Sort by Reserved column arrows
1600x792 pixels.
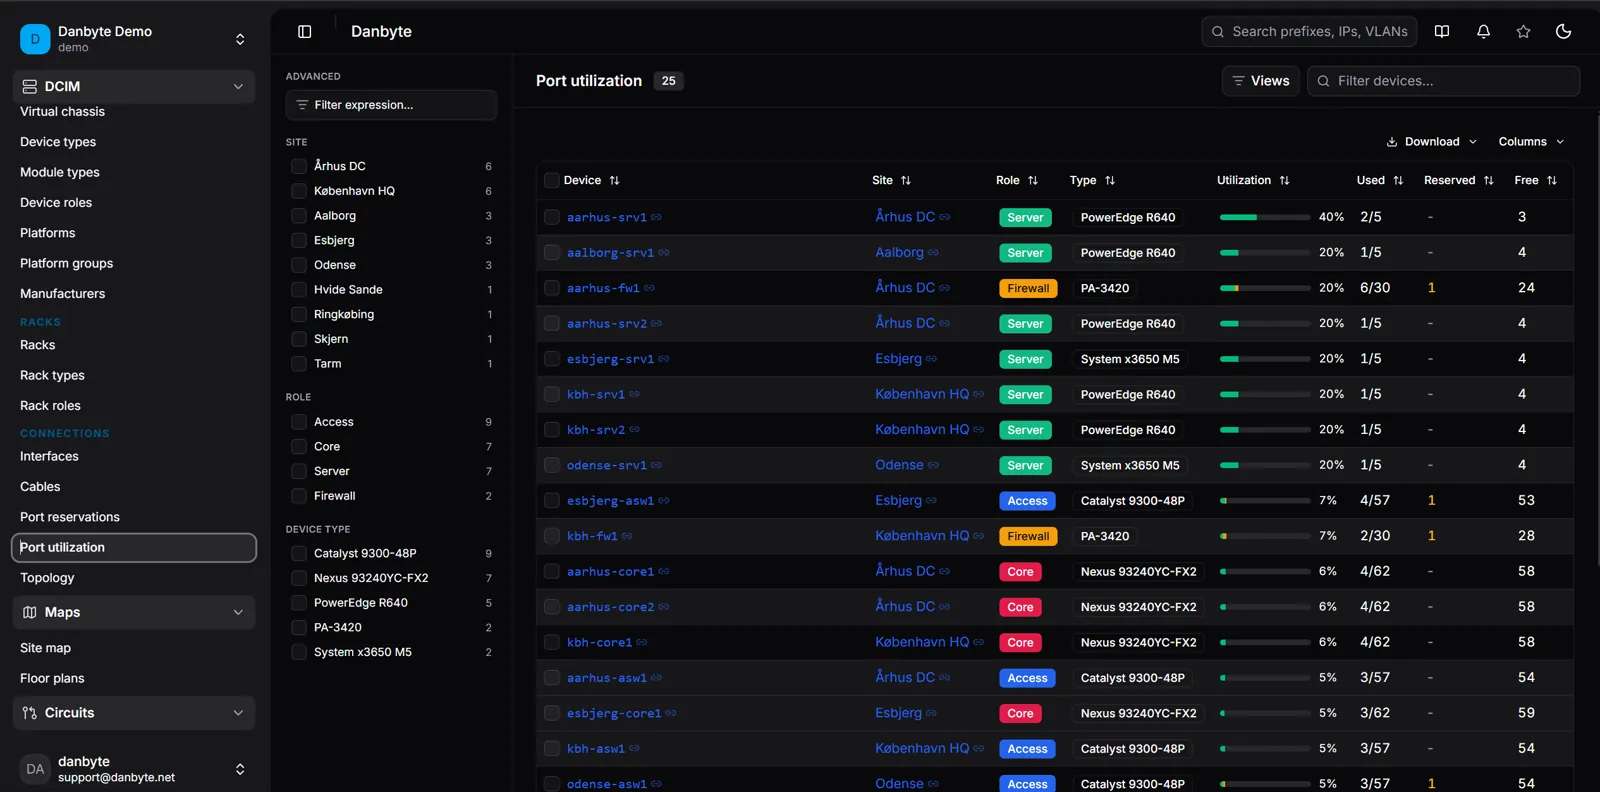point(1488,180)
